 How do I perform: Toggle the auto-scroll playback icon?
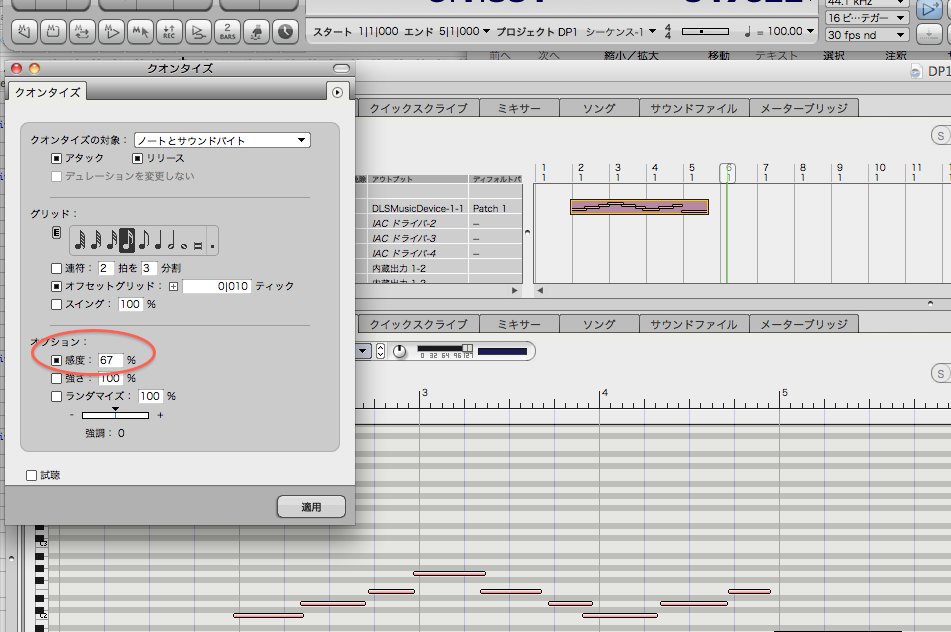pyautogui.click(x=198, y=31)
